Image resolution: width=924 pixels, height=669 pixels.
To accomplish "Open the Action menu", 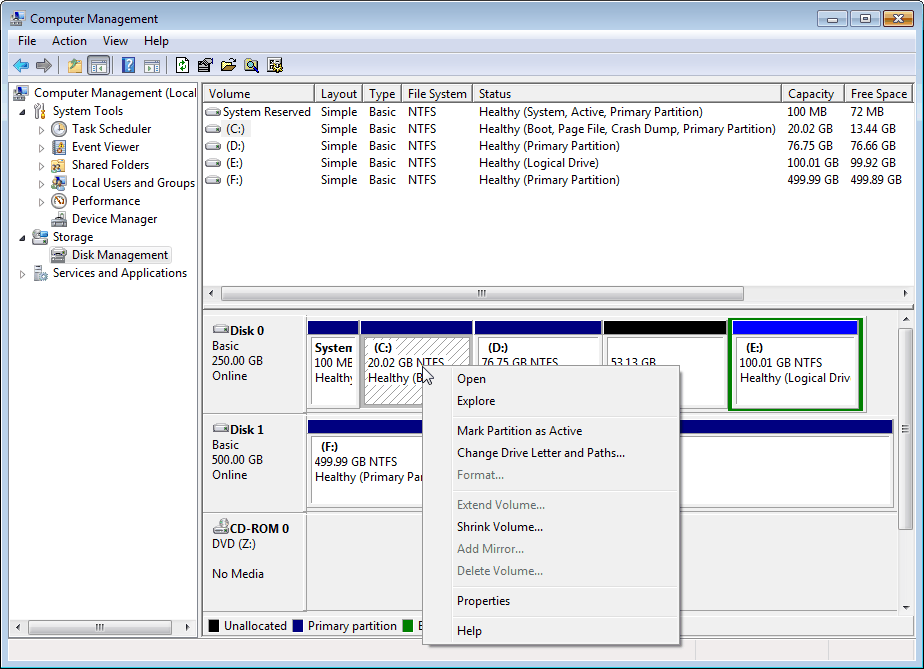I will pos(69,41).
